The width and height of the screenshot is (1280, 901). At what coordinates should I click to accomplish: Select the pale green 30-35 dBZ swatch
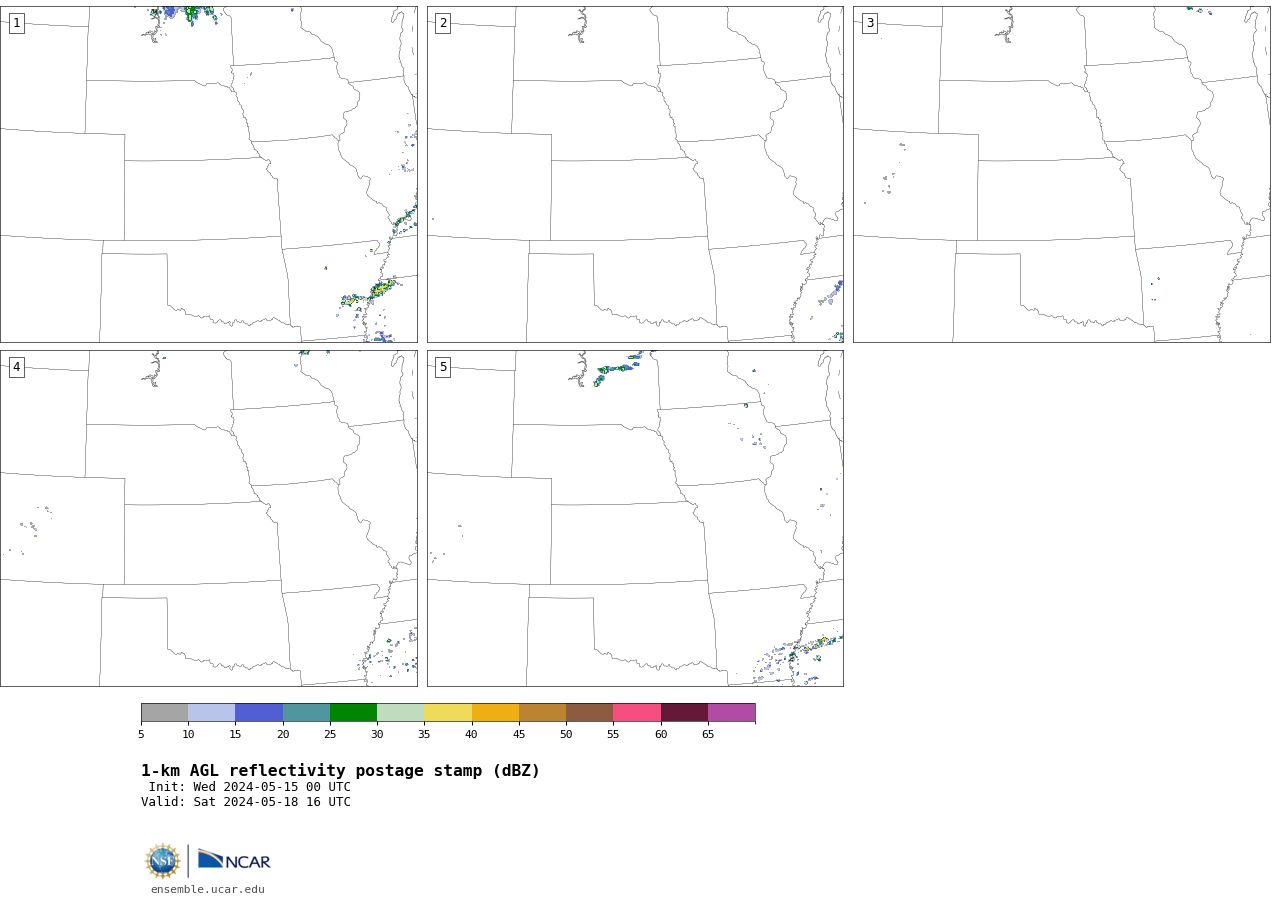[401, 713]
